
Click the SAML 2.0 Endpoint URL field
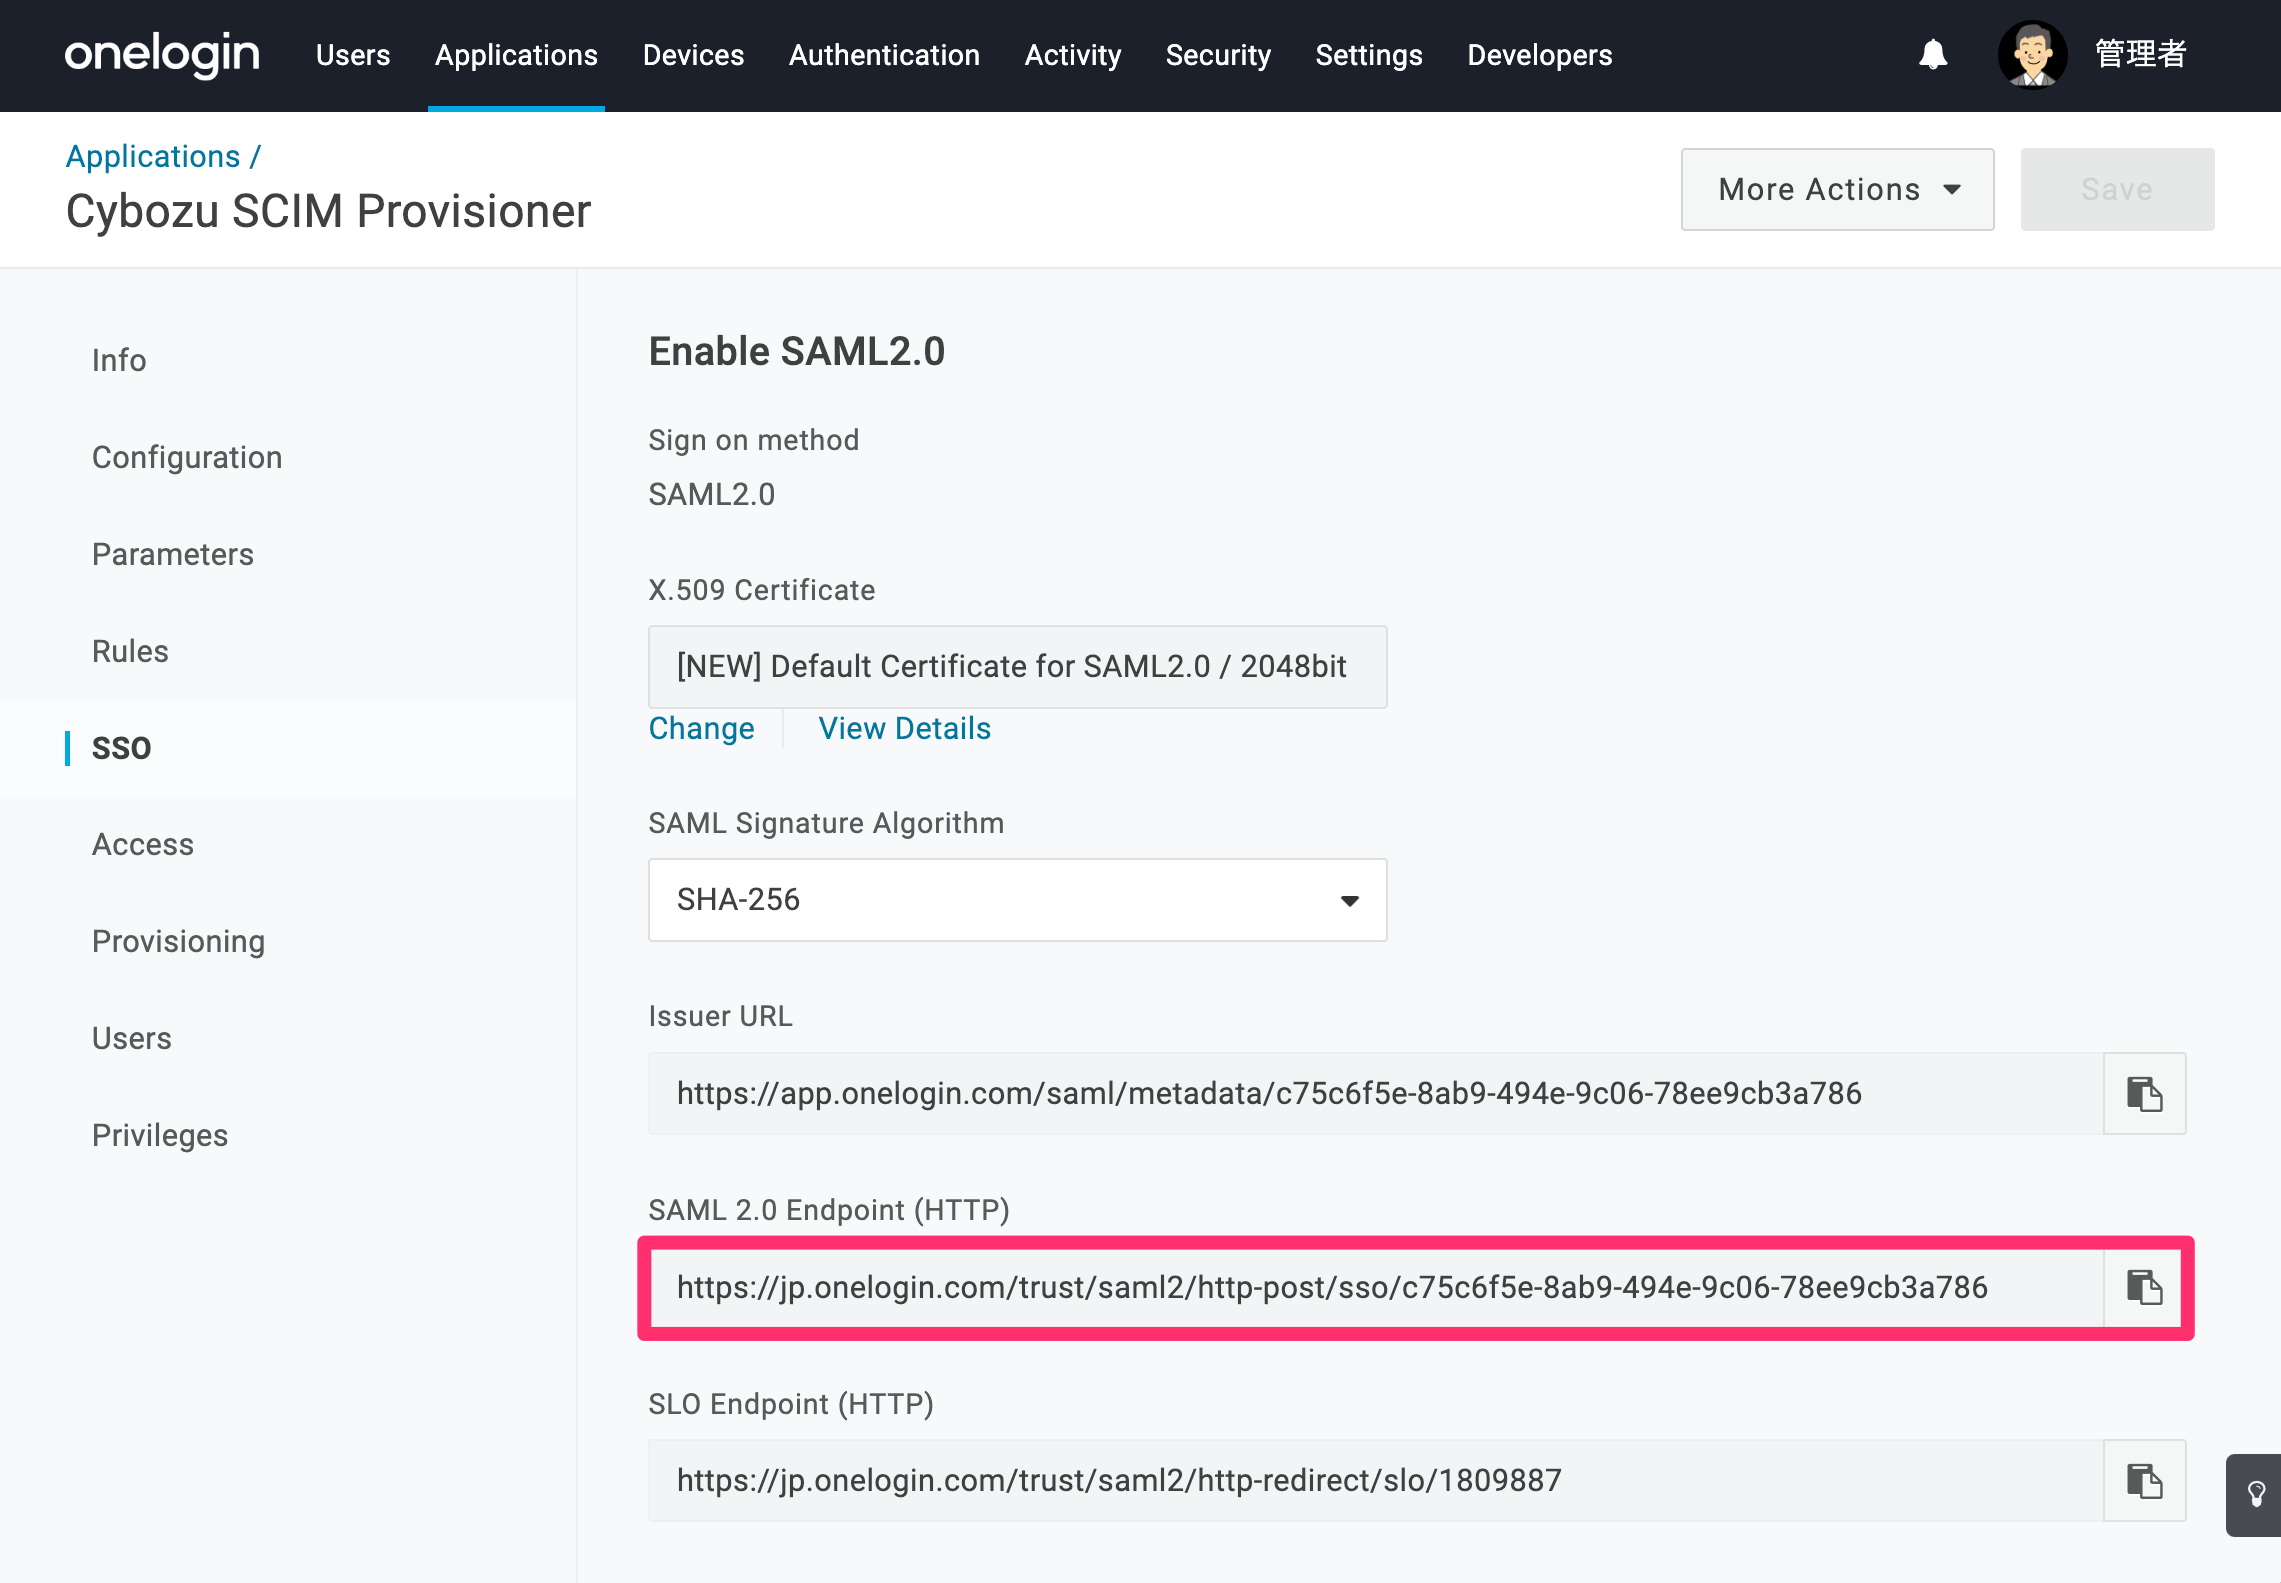(1376, 1287)
